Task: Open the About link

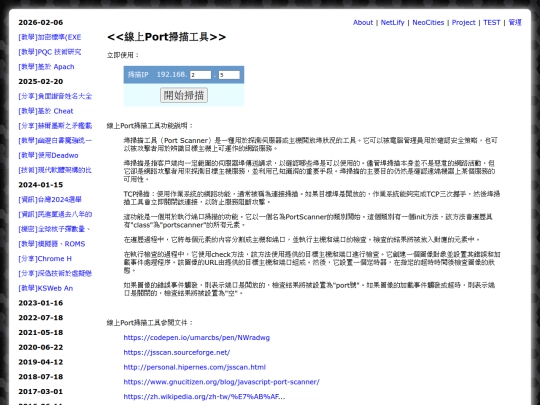Action: coord(363,22)
